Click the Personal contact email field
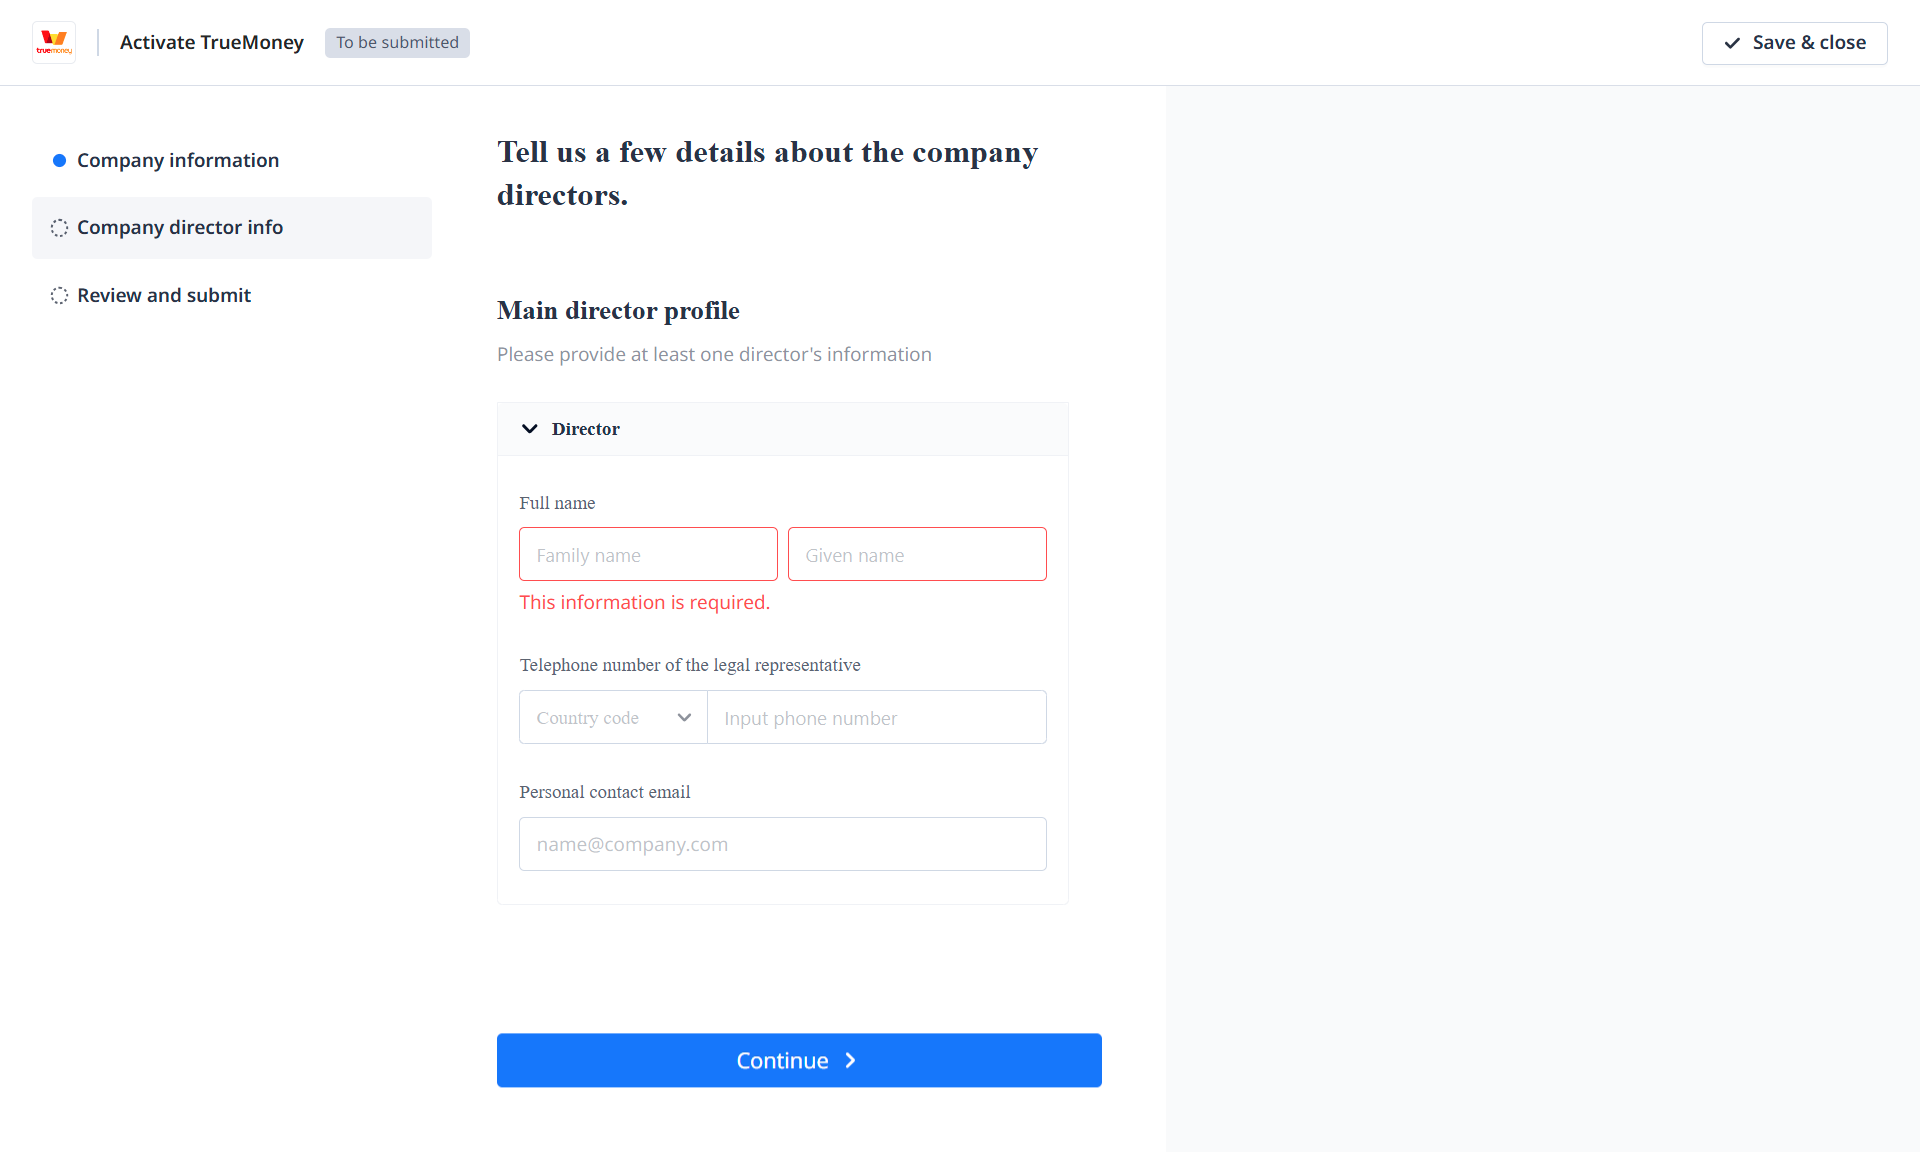The image size is (1920, 1152). click(782, 844)
